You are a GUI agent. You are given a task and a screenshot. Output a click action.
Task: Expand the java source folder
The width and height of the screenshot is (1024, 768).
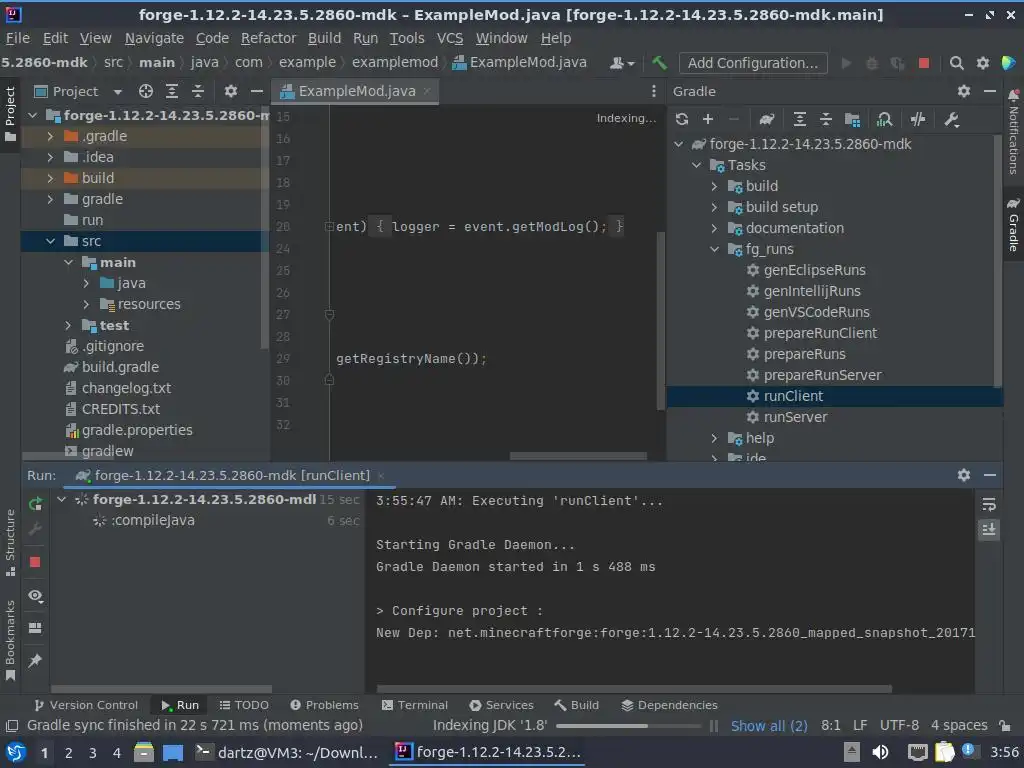[x=86, y=283]
